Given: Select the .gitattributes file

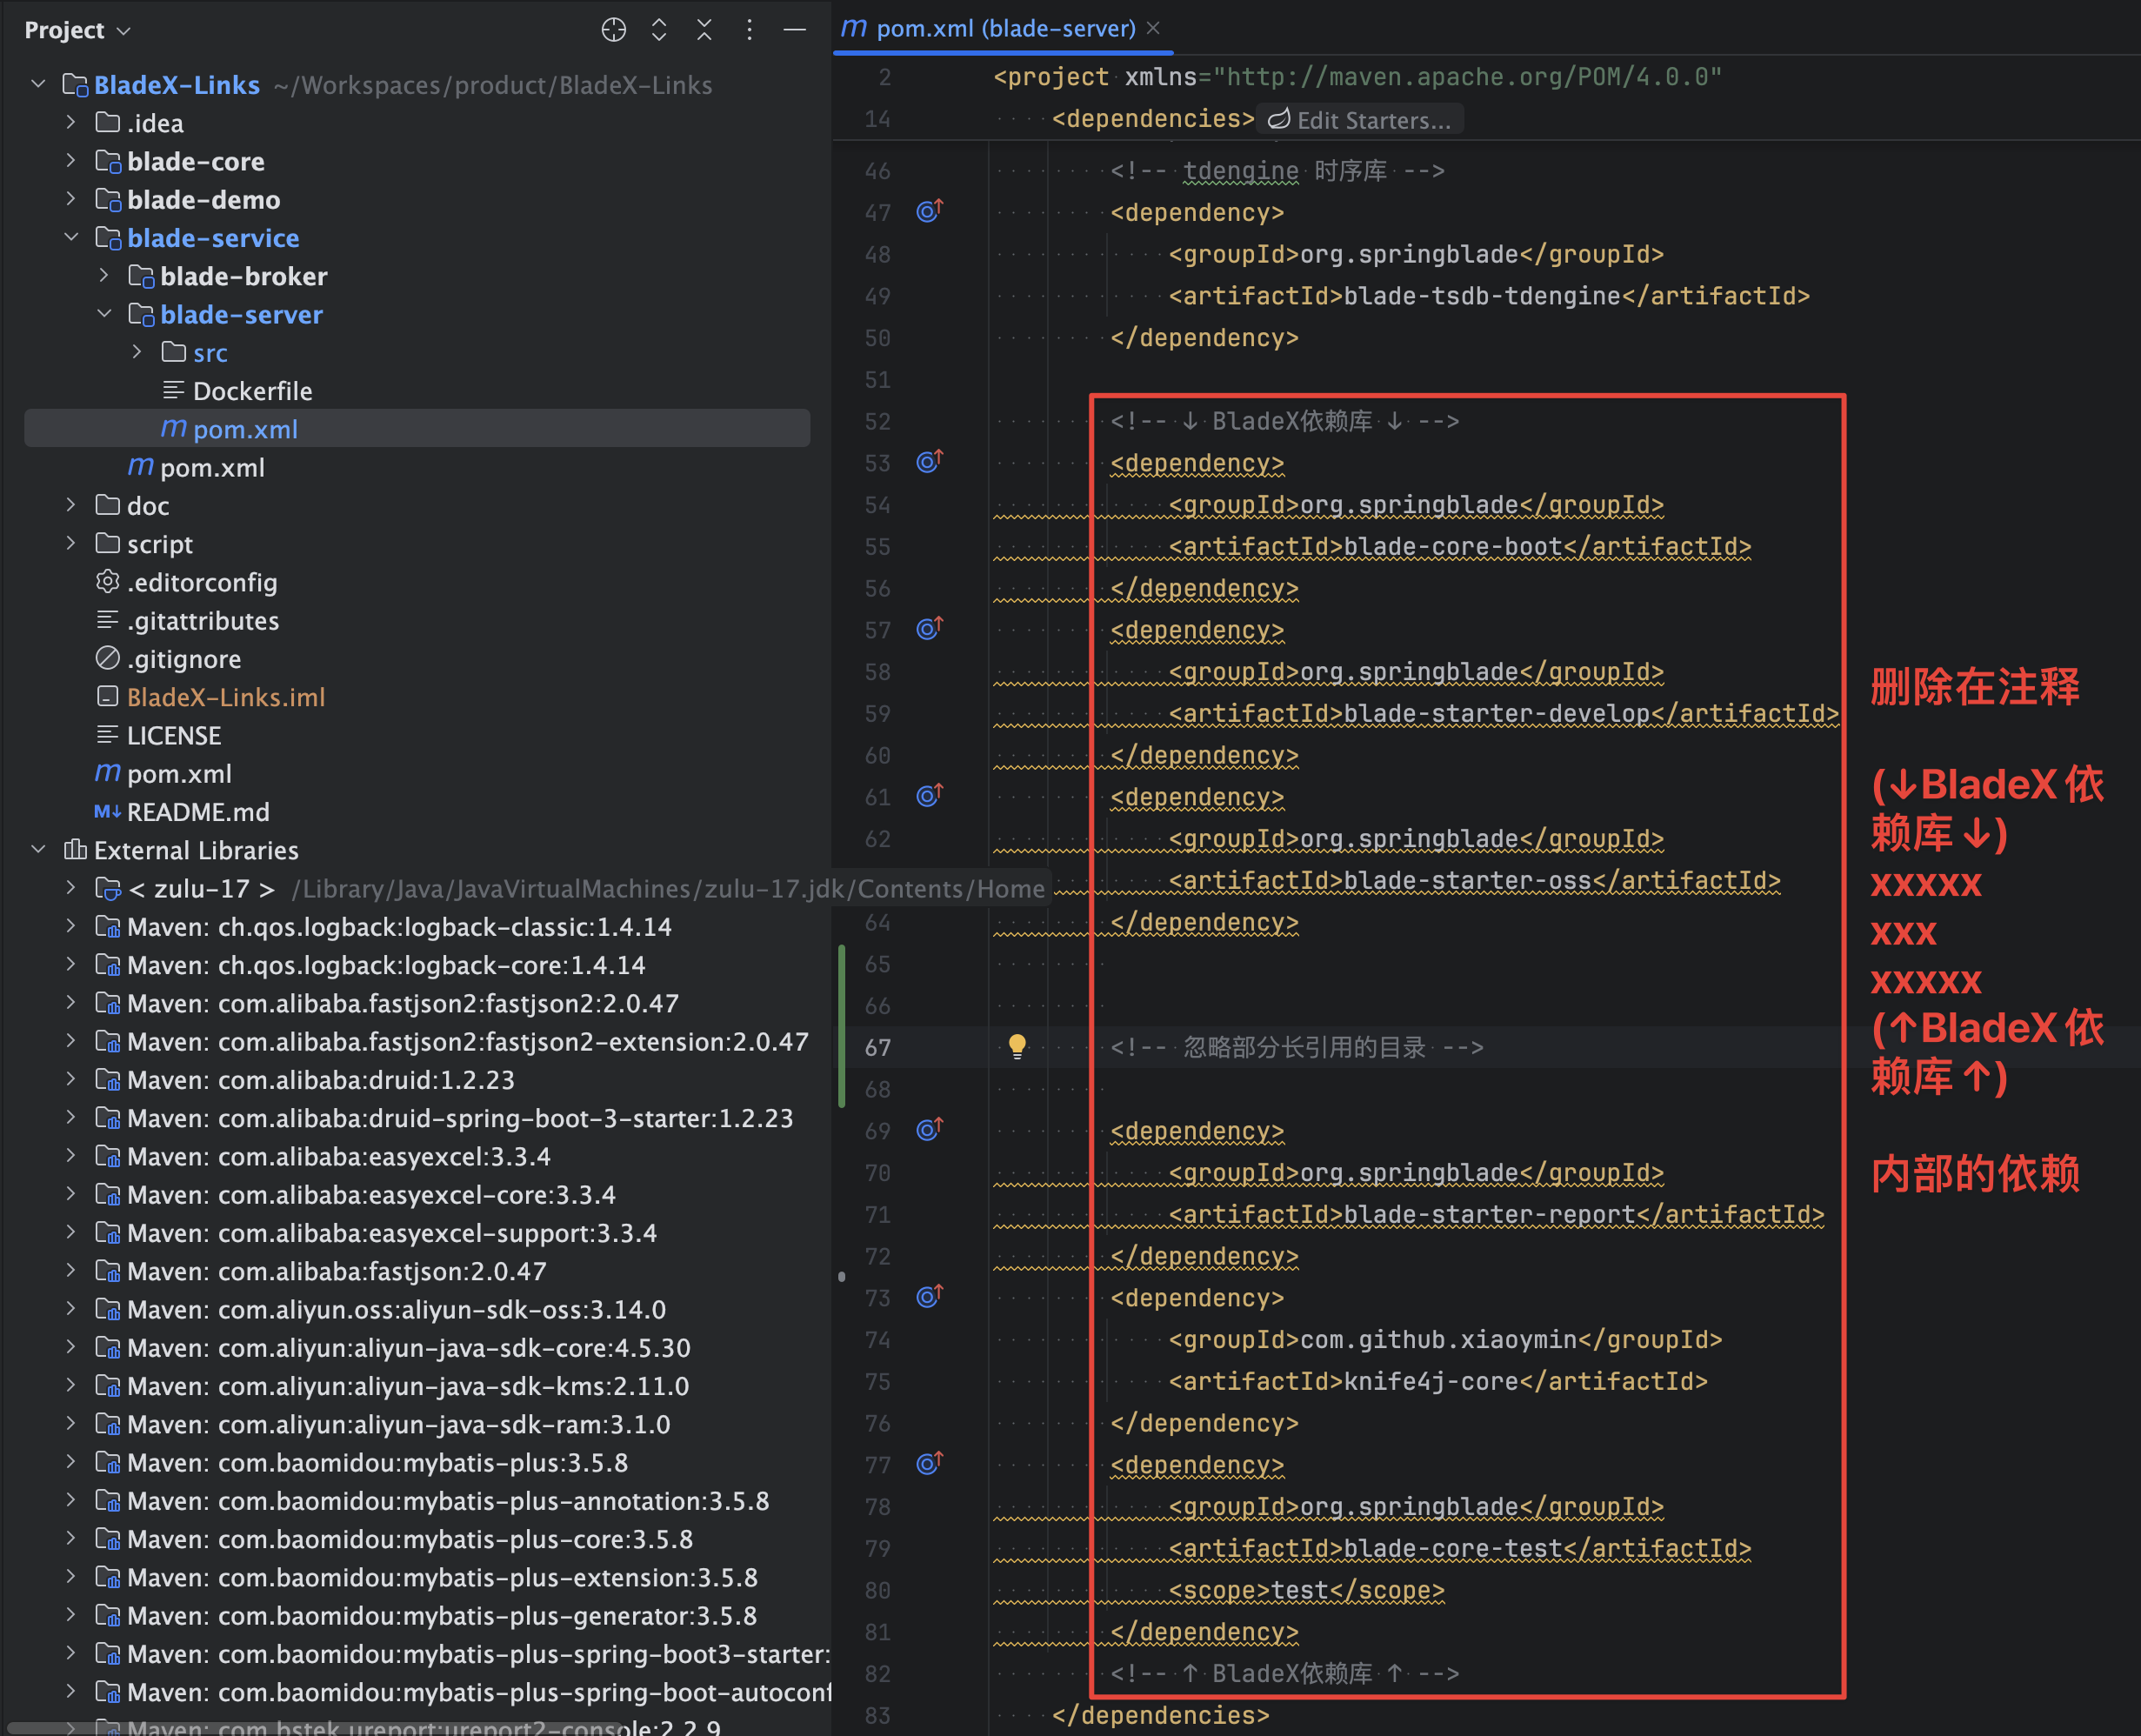Looking at the screenshot, I should point(203,621).
